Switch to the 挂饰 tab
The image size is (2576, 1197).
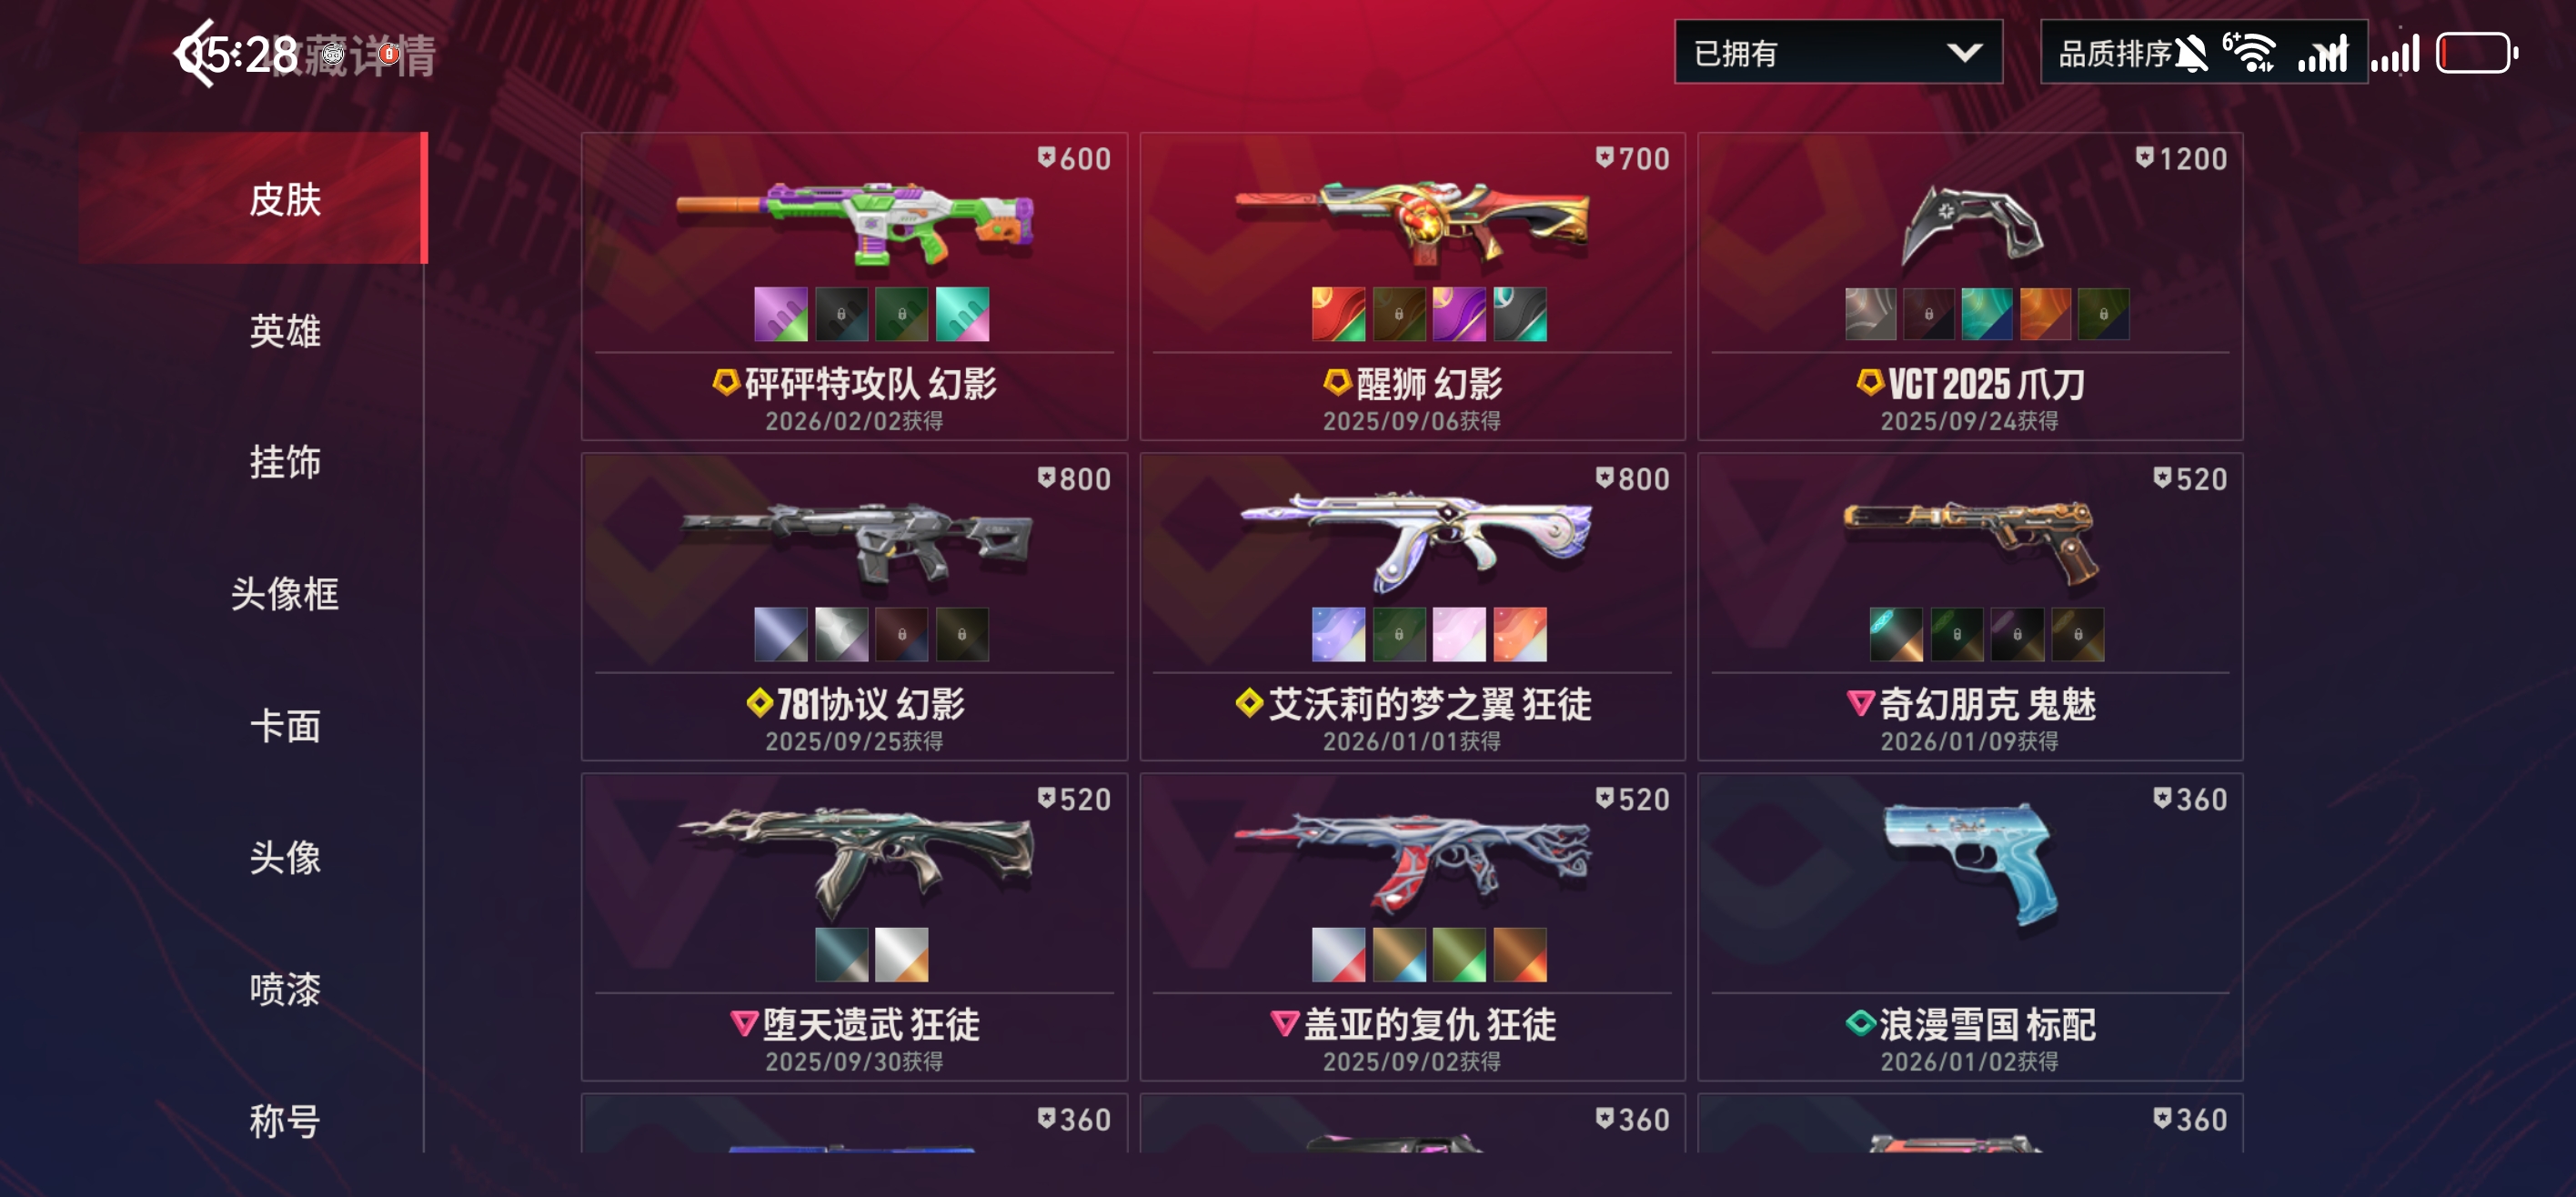pyautogui.click(x=285, y=463)
